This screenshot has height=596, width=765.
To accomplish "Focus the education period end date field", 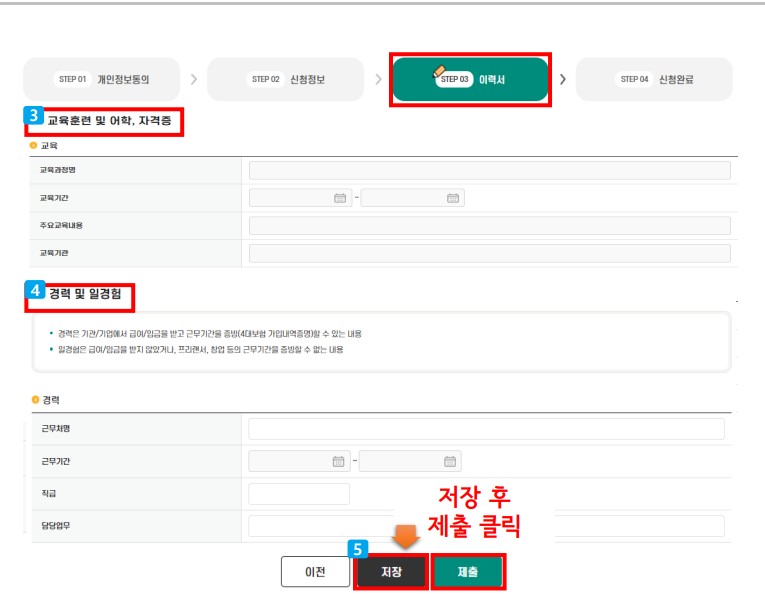I will [413, 198].
